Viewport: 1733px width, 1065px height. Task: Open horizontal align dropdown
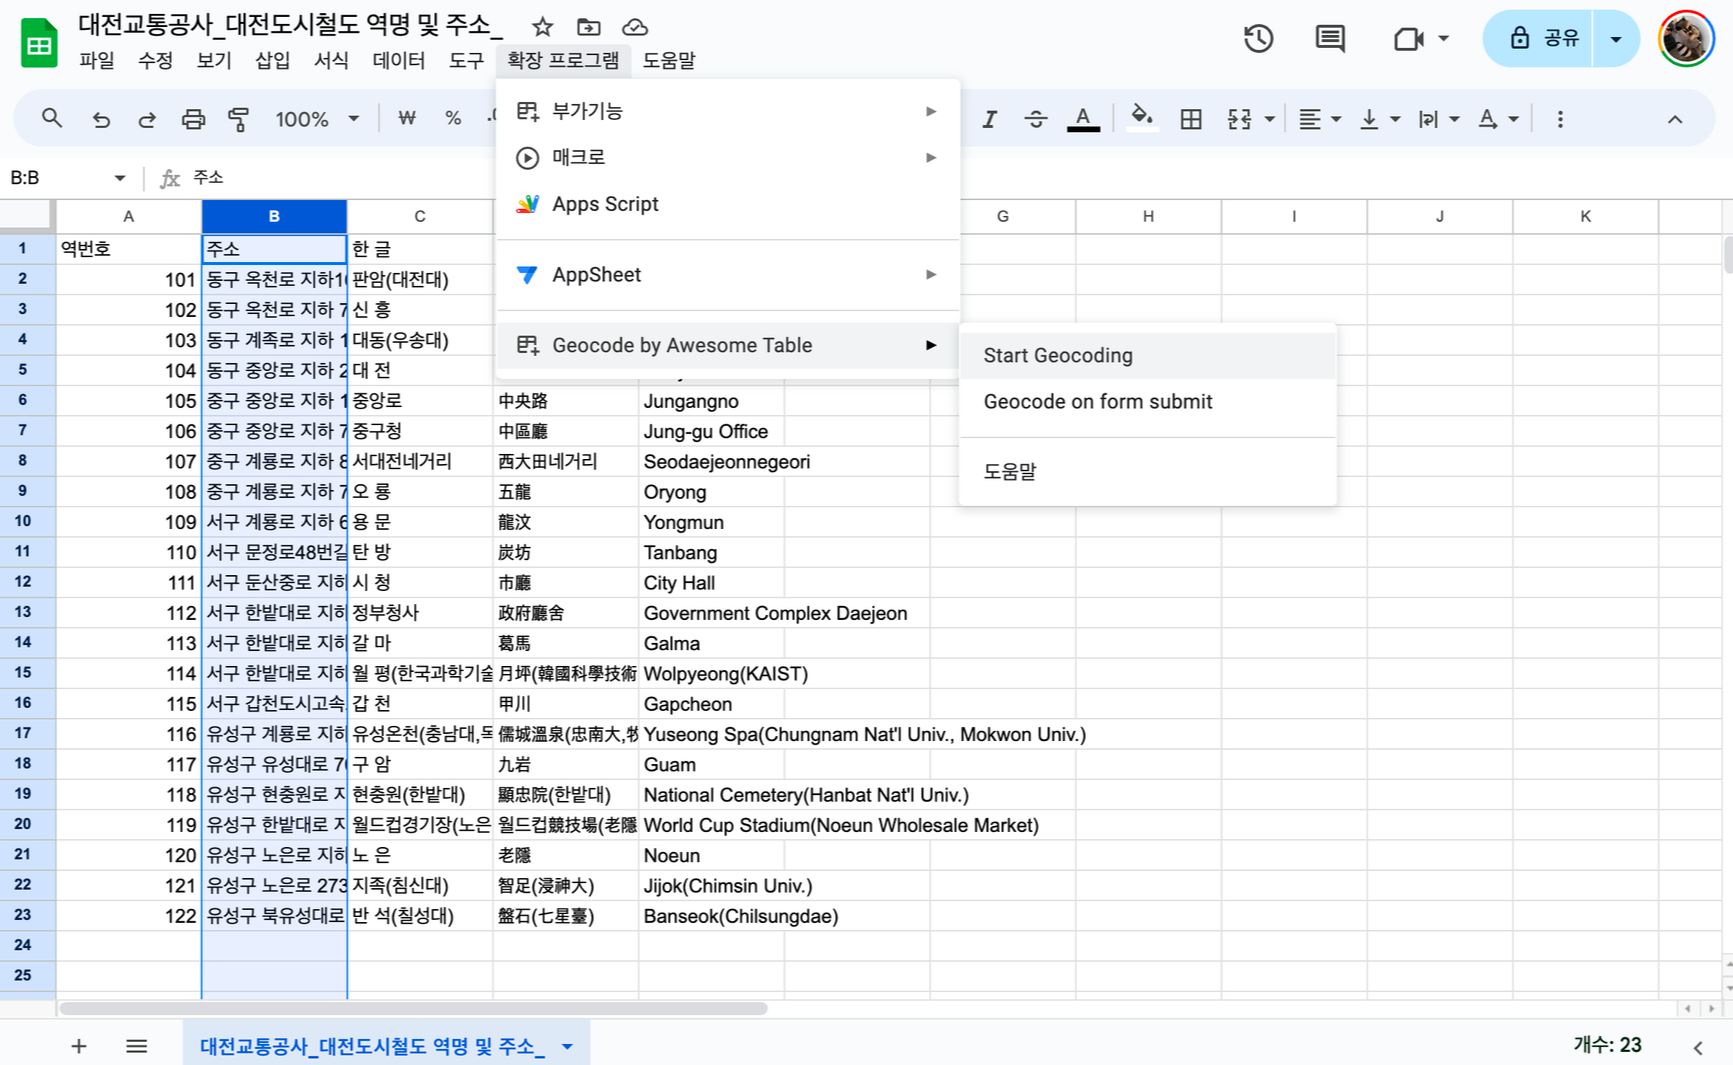pyautogui.click(x=1318, y=119)
